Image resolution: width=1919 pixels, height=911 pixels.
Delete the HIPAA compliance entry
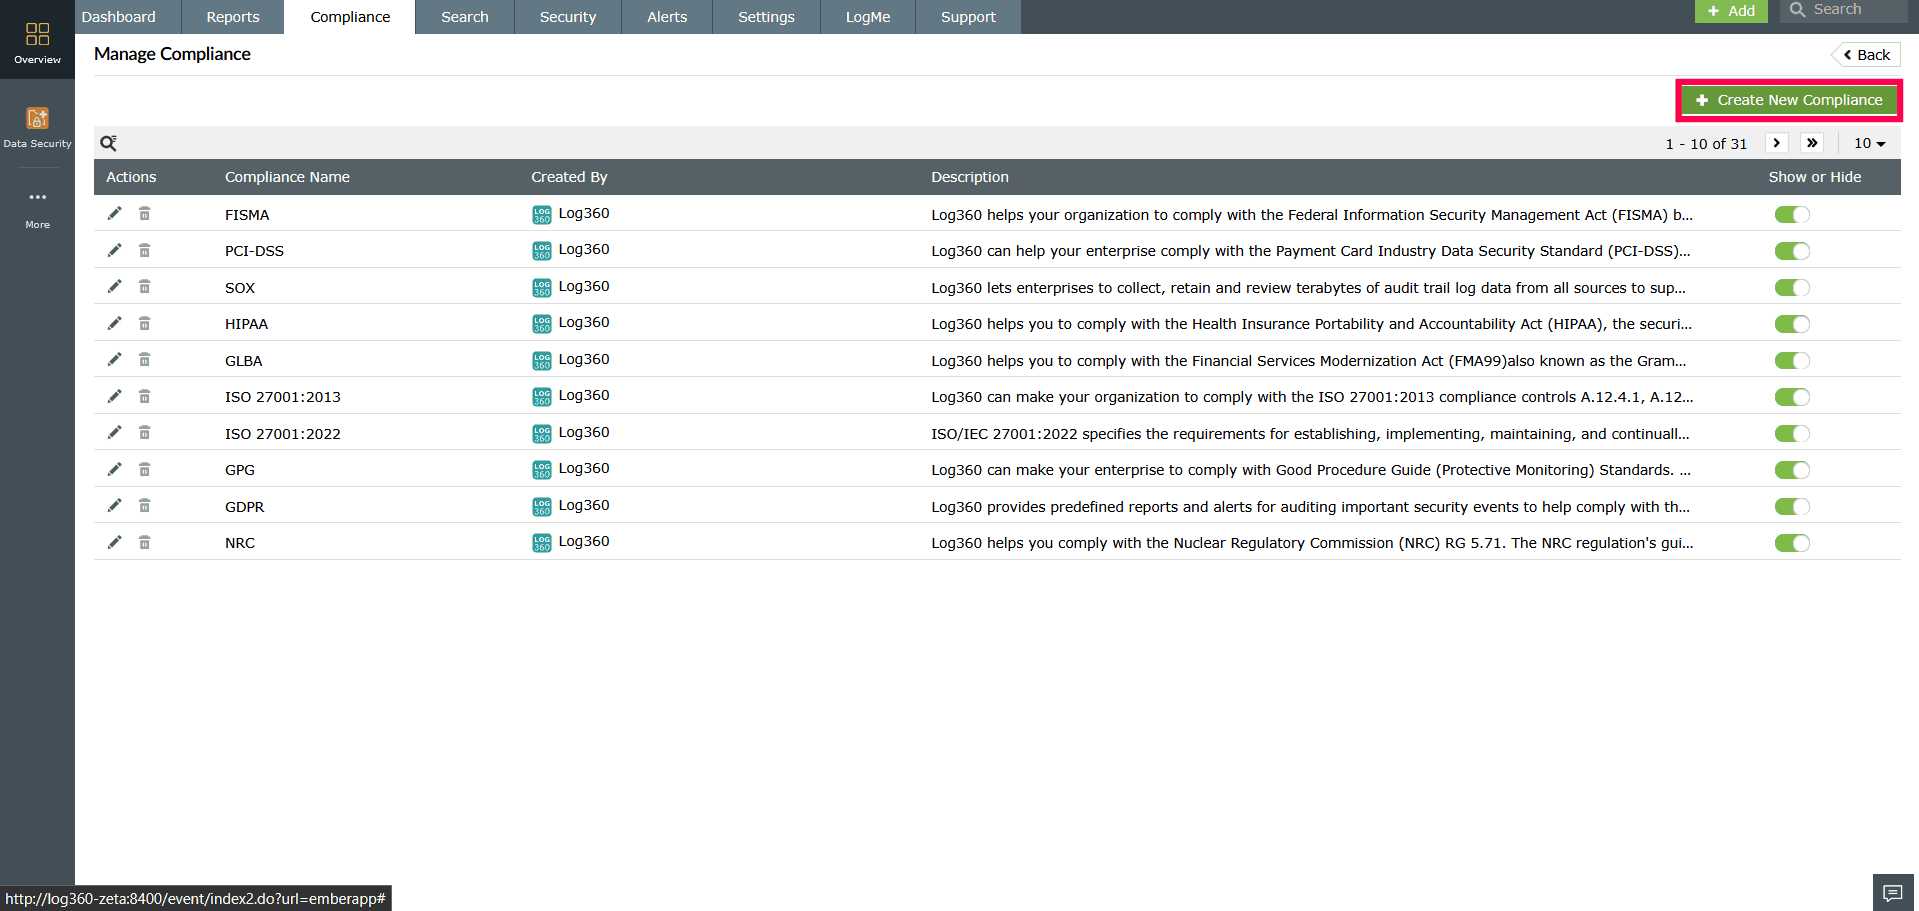pos(144,323)
